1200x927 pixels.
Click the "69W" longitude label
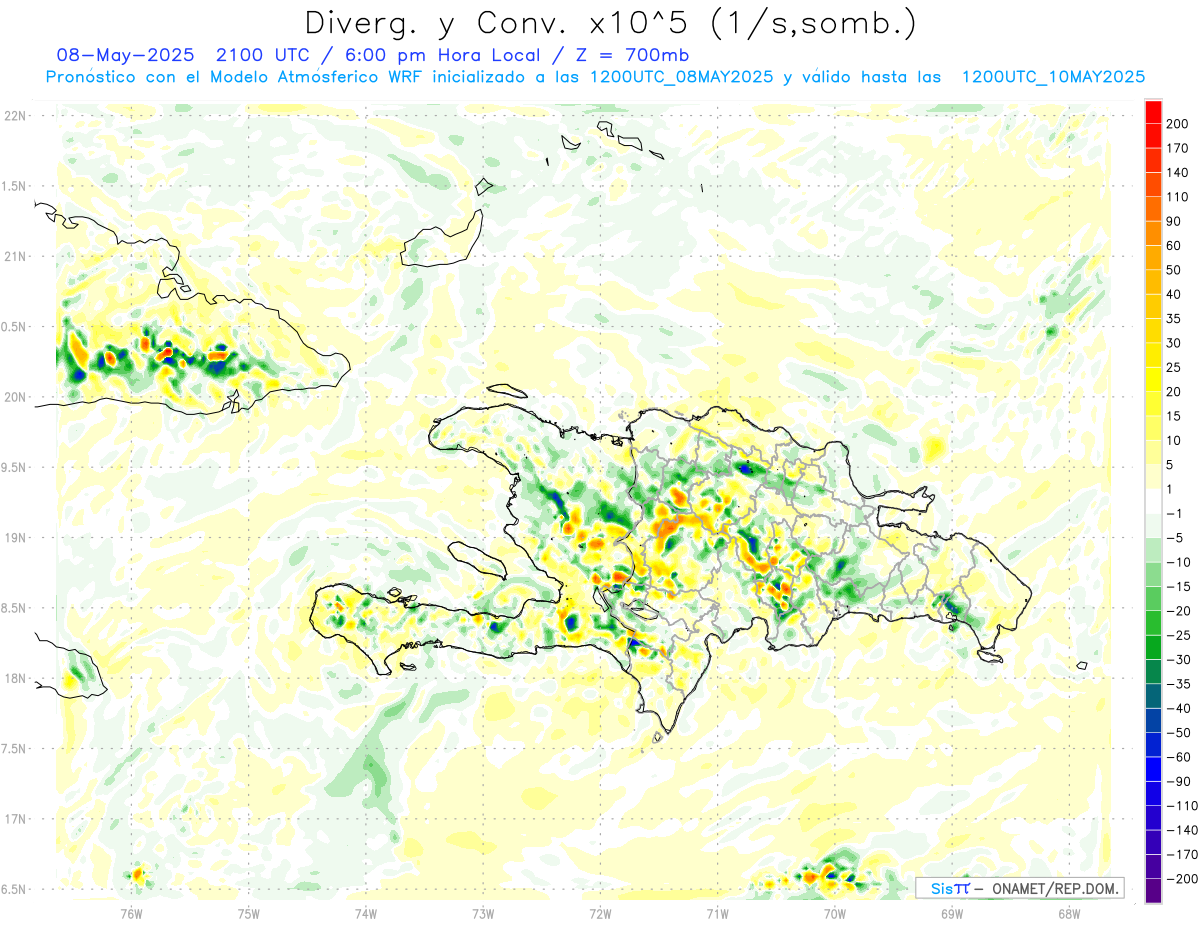[x=952, y=912]
